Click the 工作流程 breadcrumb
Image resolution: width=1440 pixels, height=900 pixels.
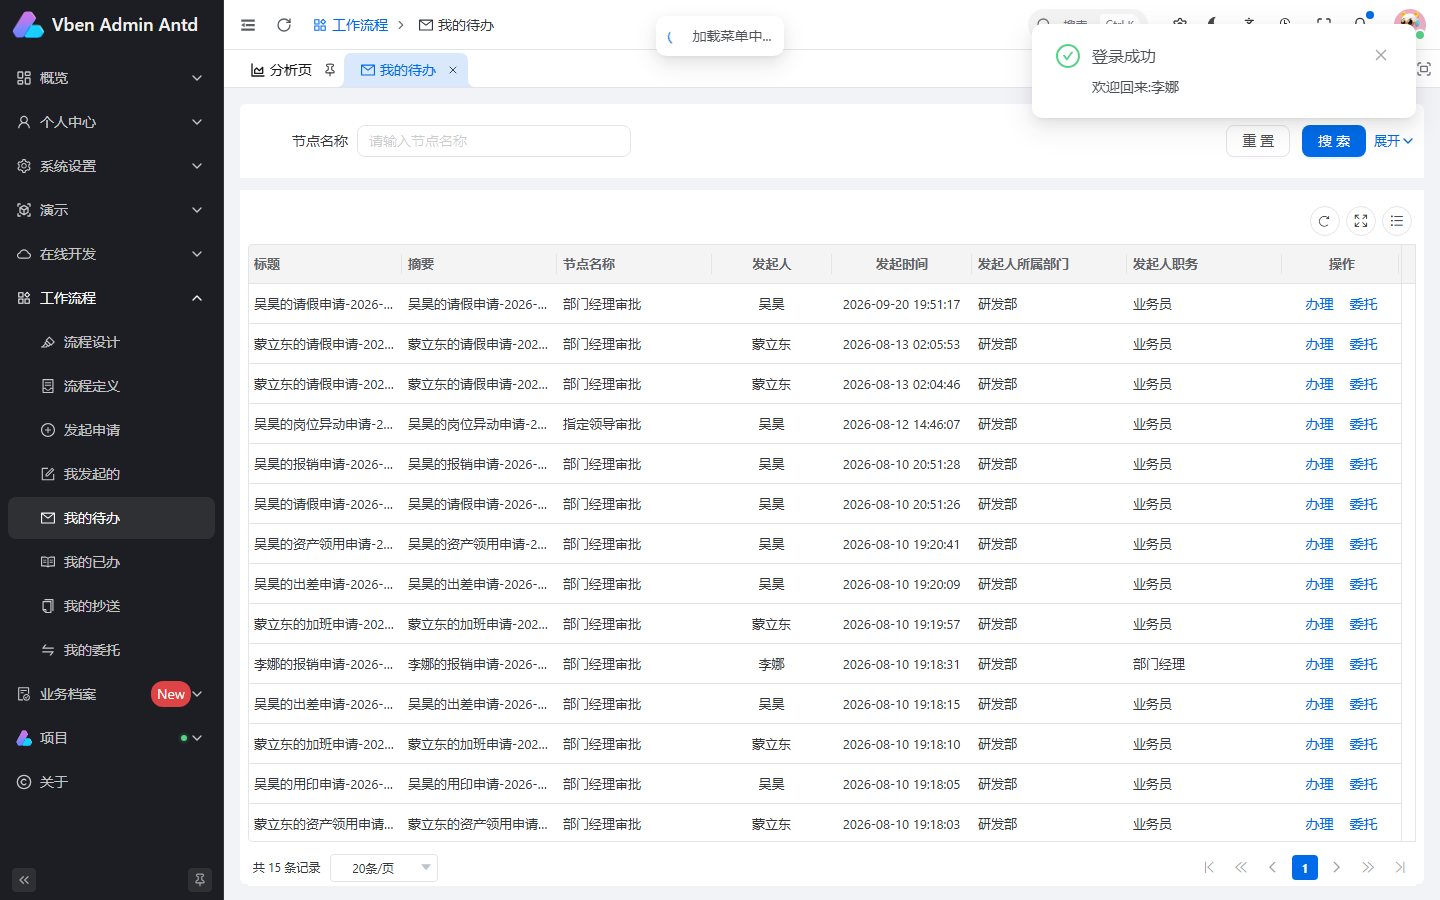[350, 25]
